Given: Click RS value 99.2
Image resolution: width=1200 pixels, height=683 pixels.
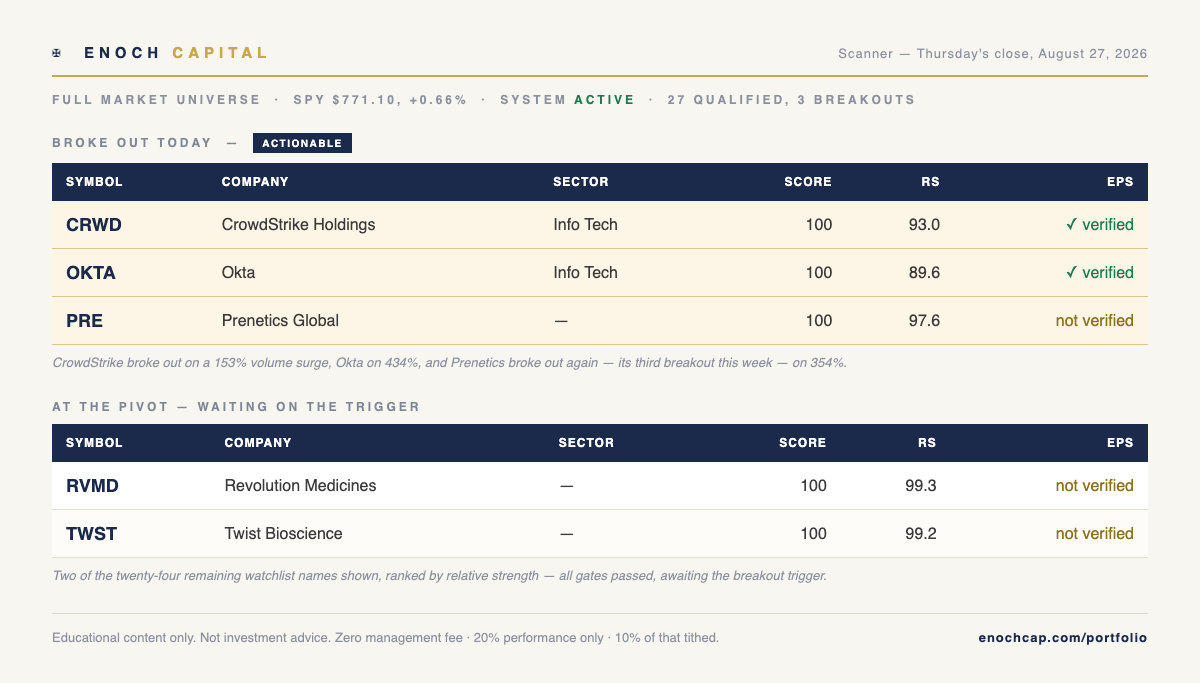Looking at the screenshot, I should [x=921, y=534].
